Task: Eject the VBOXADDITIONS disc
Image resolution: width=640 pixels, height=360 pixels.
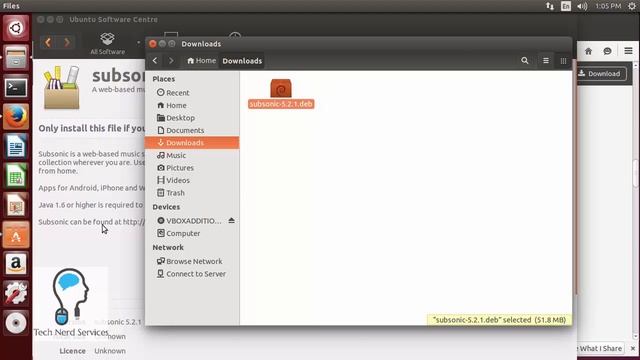Action: (231, 220)
